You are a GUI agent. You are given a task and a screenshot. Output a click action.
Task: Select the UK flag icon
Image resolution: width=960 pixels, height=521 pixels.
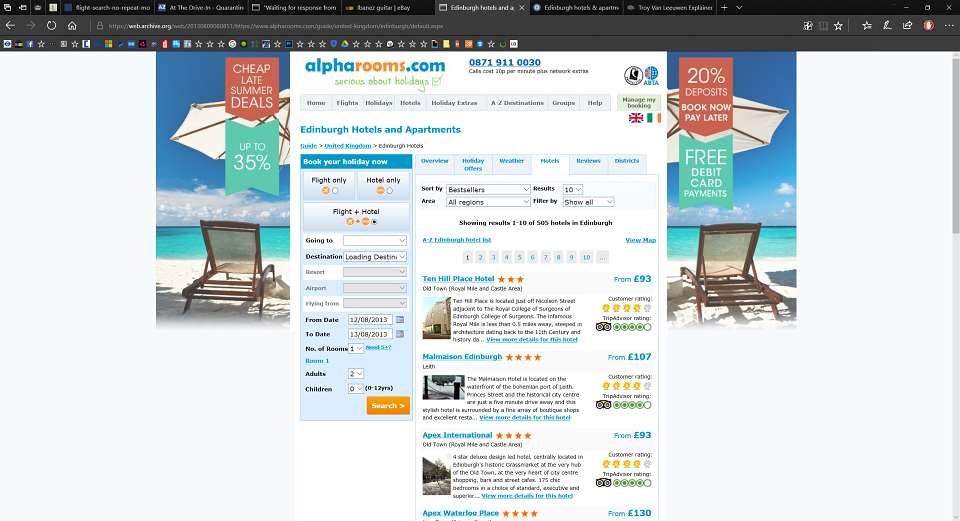tap(636, 118)
